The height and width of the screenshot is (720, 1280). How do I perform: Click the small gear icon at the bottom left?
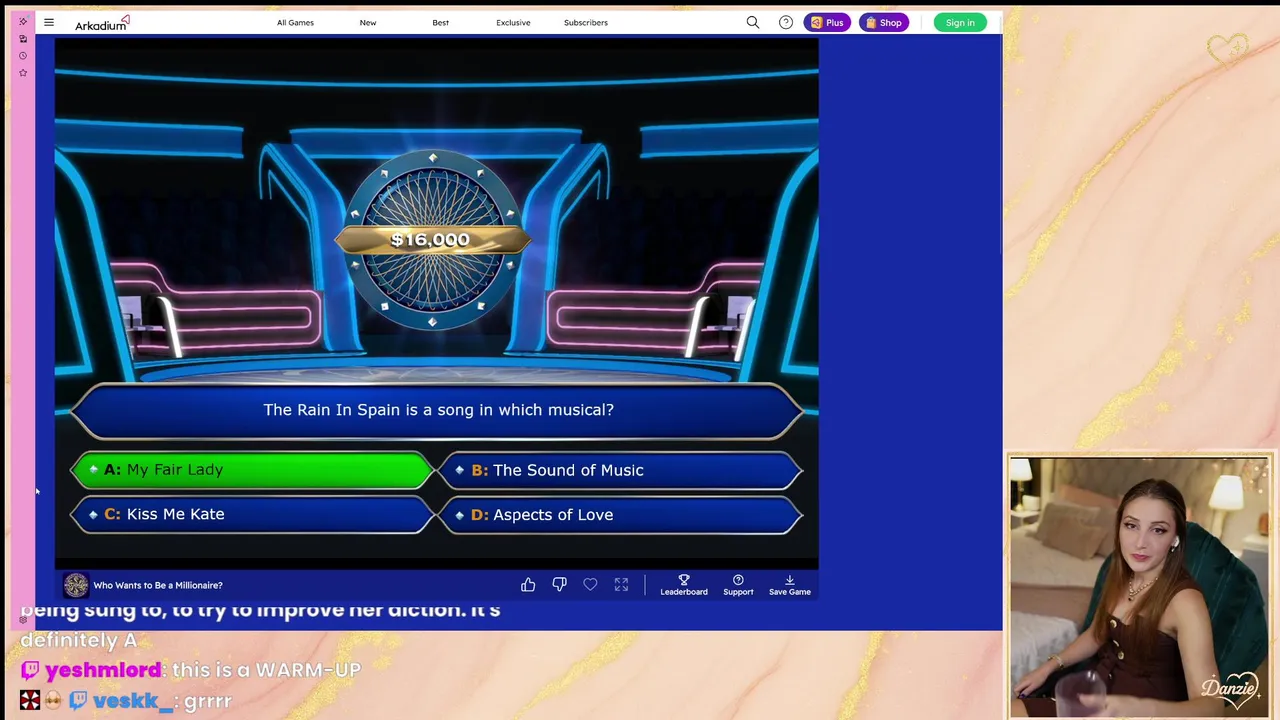click(23, 620)
